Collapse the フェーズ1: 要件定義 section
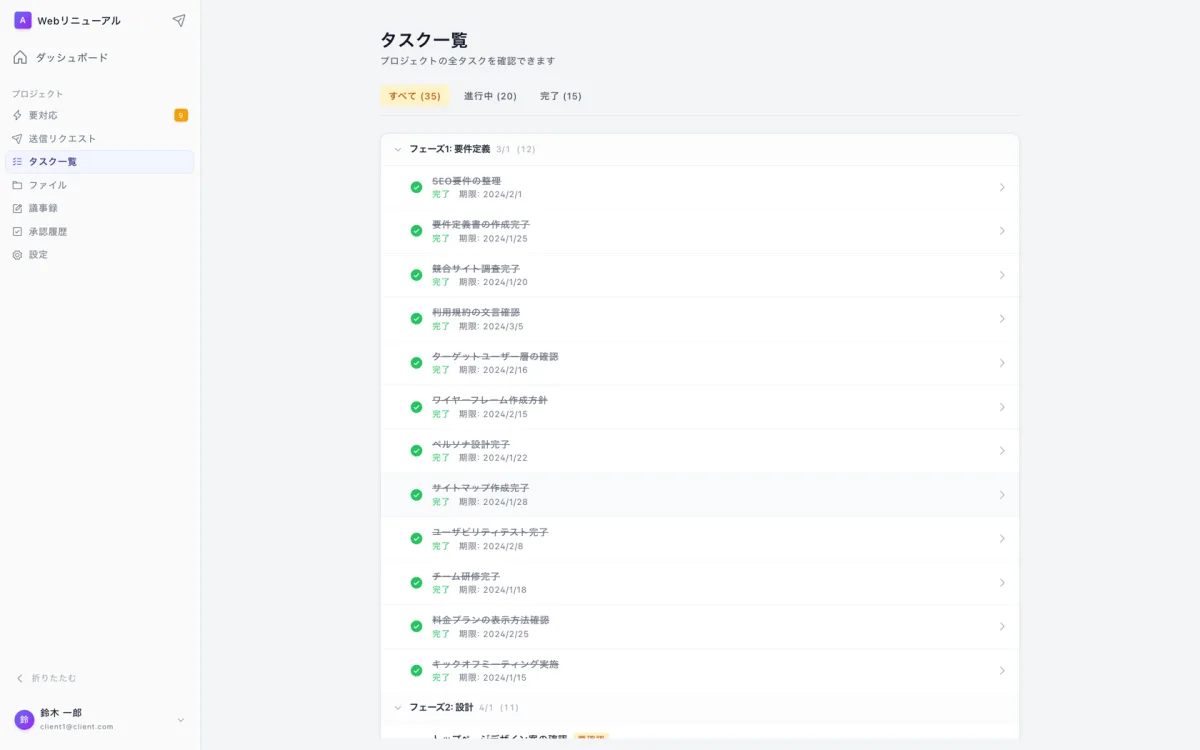The width and height of the screenshot is (1200, 750). (x=398, y=149)
